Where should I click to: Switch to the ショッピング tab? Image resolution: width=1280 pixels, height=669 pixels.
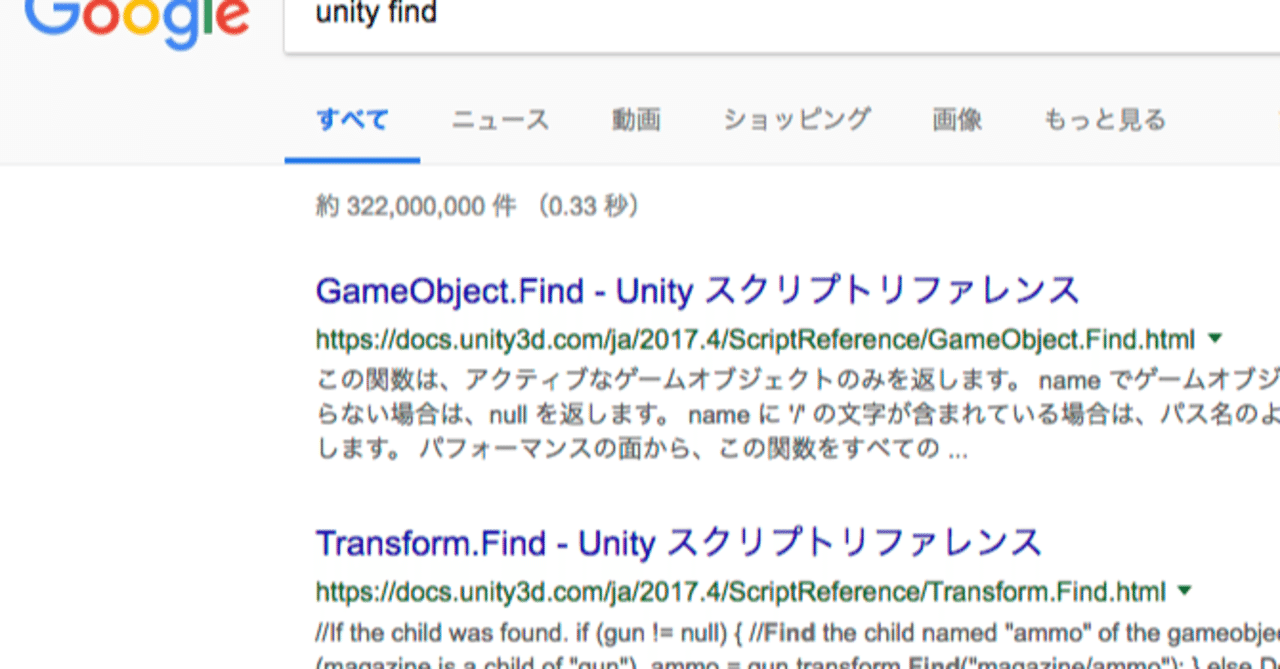pos(795,118)
